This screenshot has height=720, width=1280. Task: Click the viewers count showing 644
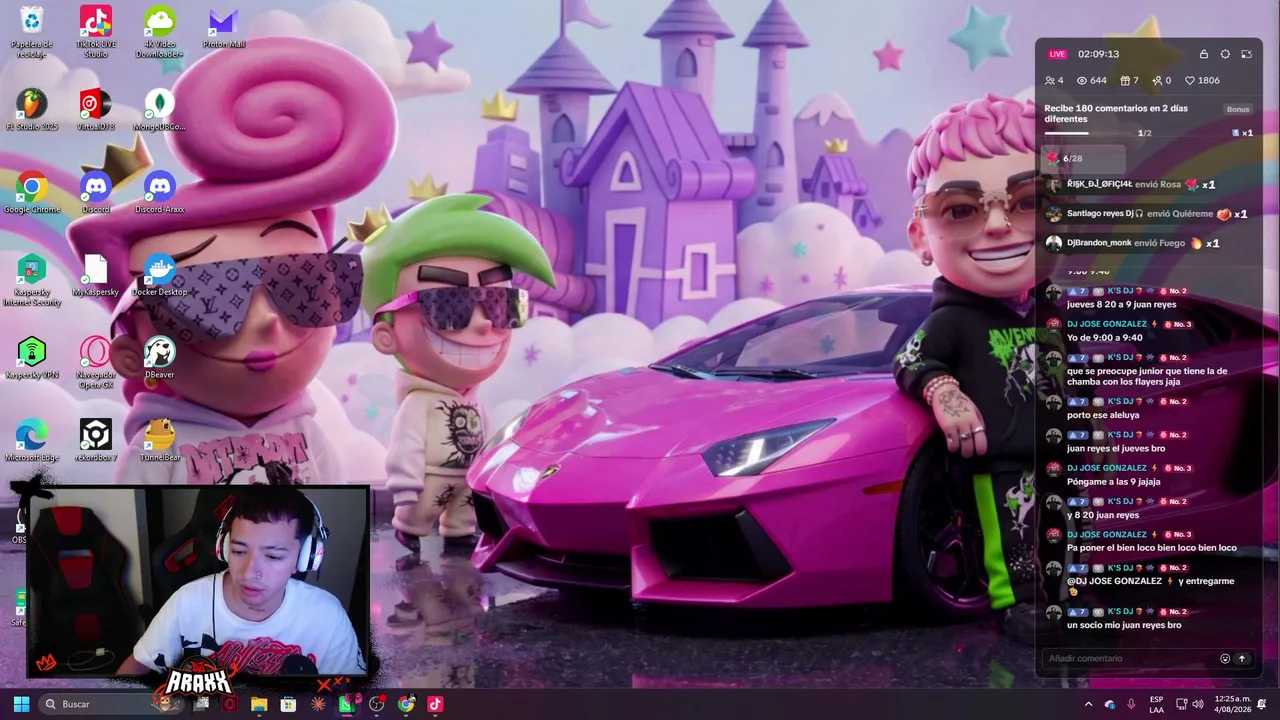click(1091, 81)
